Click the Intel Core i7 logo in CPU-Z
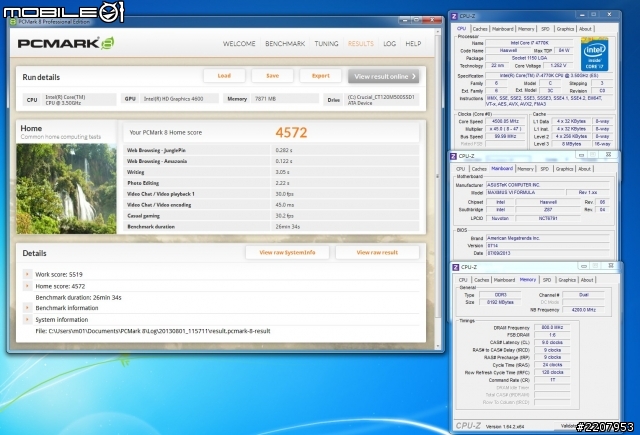This screenshot has height=435, width=640. (594, 54)
